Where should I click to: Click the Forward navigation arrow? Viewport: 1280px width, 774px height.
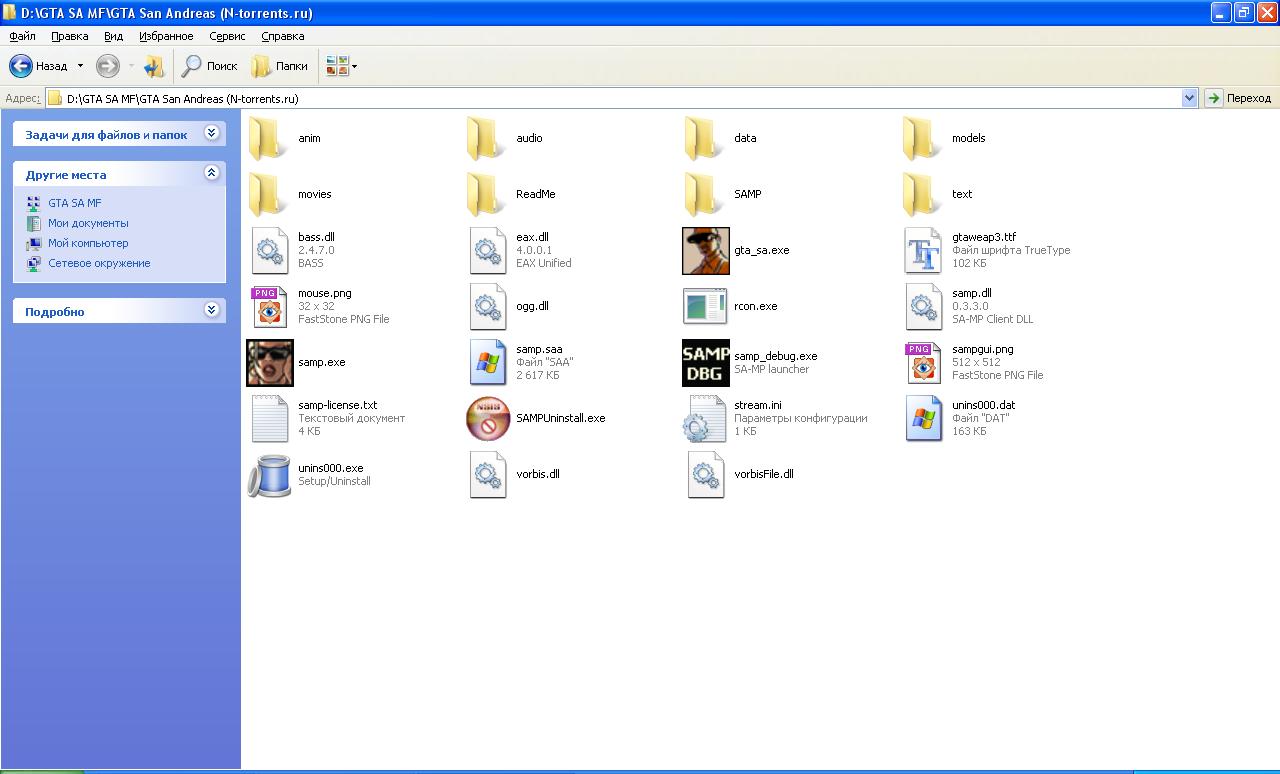pos(107,66)
